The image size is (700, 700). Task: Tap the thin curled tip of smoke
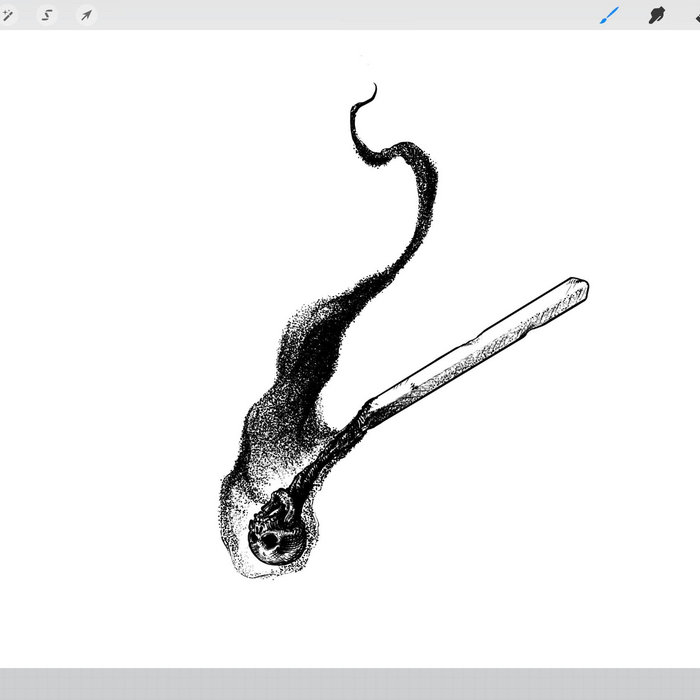[x=370, y=93]
